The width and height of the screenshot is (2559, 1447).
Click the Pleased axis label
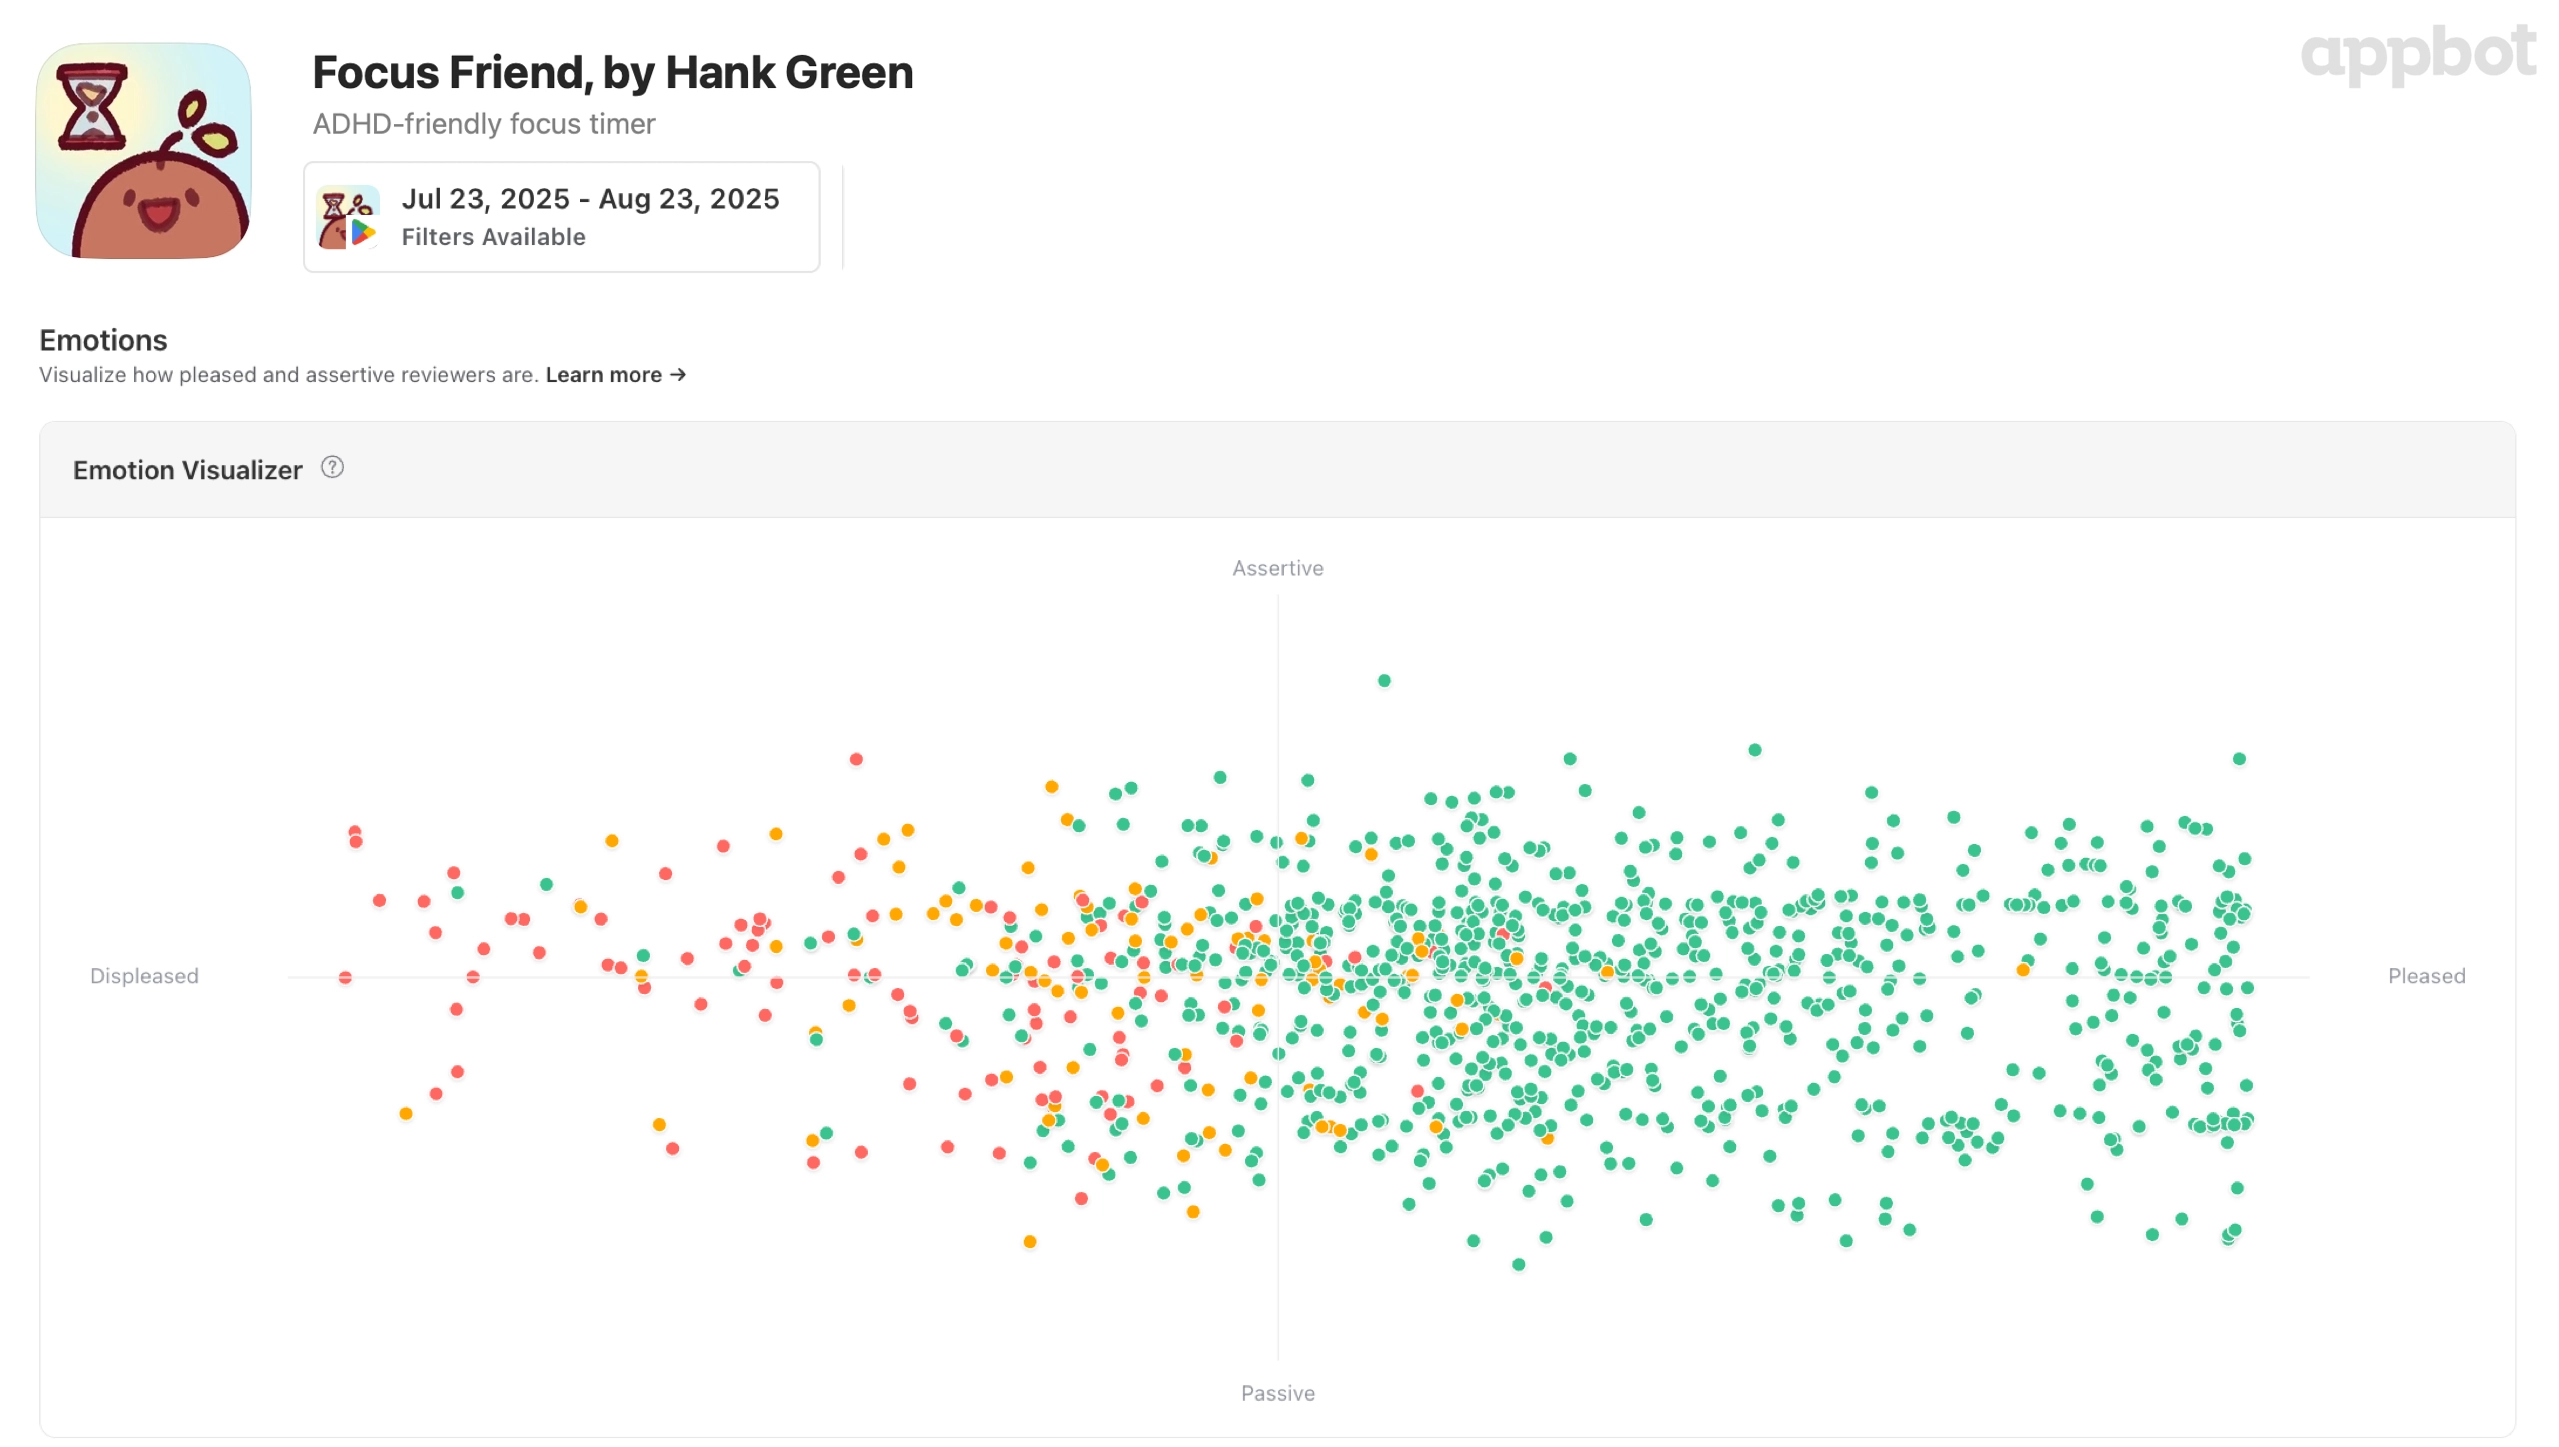(2426, 975)
